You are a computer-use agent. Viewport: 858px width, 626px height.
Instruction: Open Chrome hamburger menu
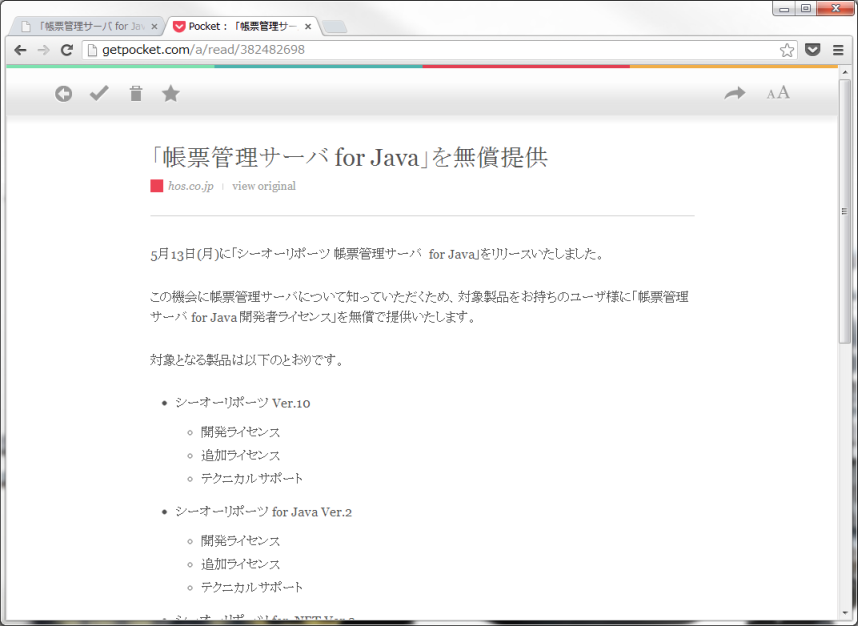pyautogui.click(x=838, y=50)
